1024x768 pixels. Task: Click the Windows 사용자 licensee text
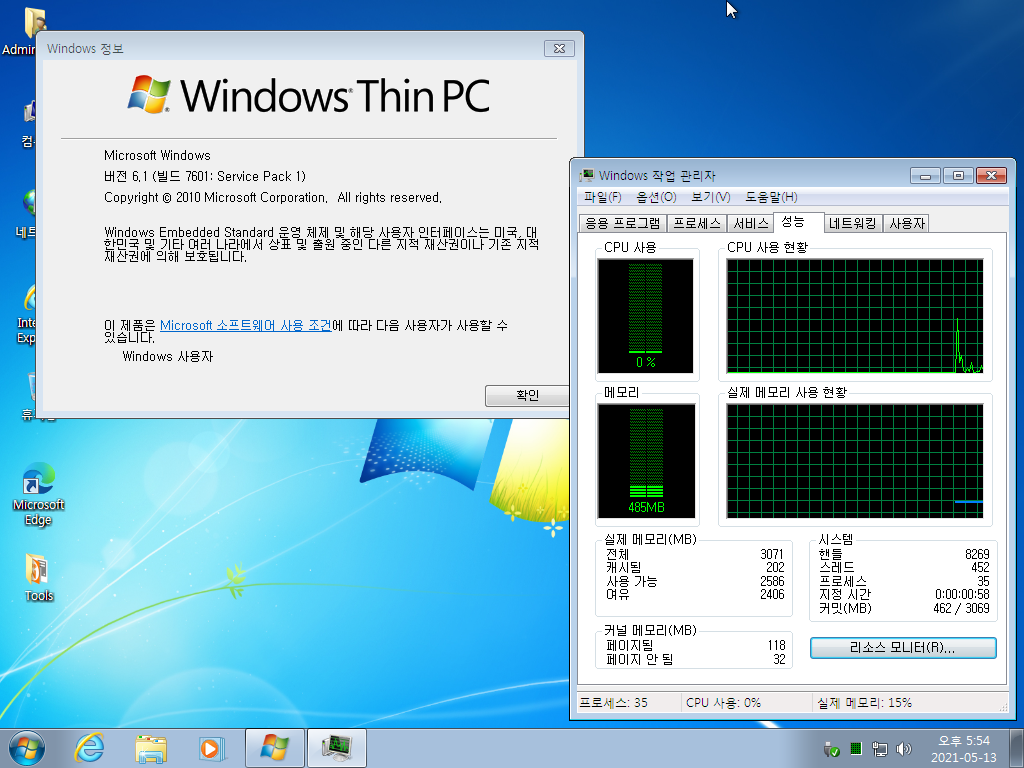tap(168, 356)
